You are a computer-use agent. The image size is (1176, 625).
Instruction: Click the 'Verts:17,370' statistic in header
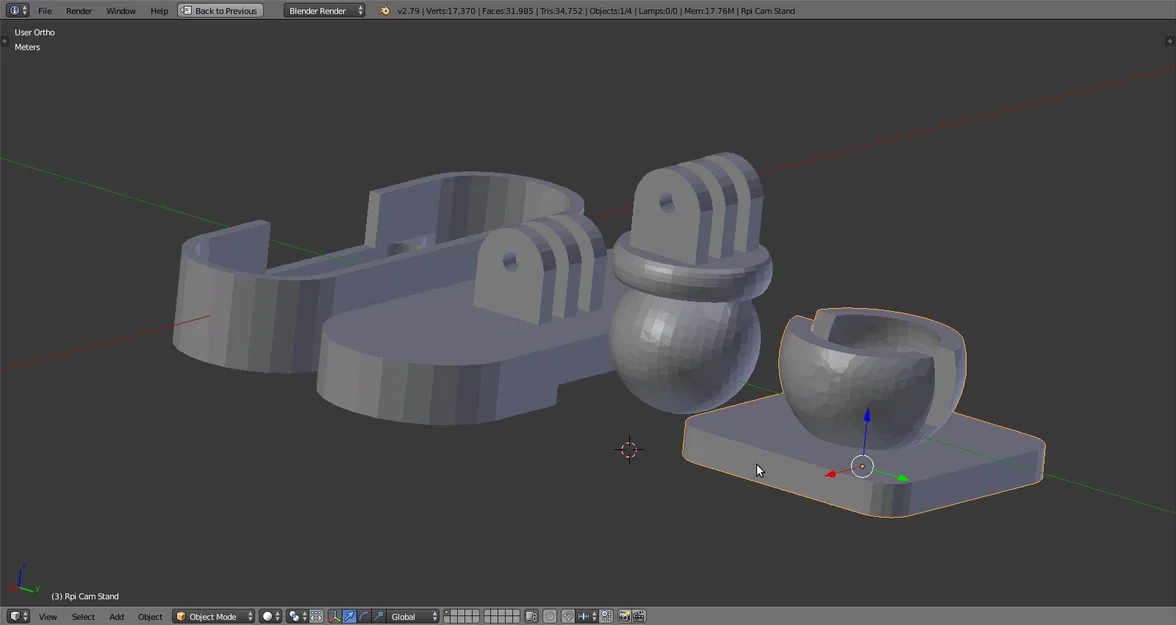pos(450,11)
